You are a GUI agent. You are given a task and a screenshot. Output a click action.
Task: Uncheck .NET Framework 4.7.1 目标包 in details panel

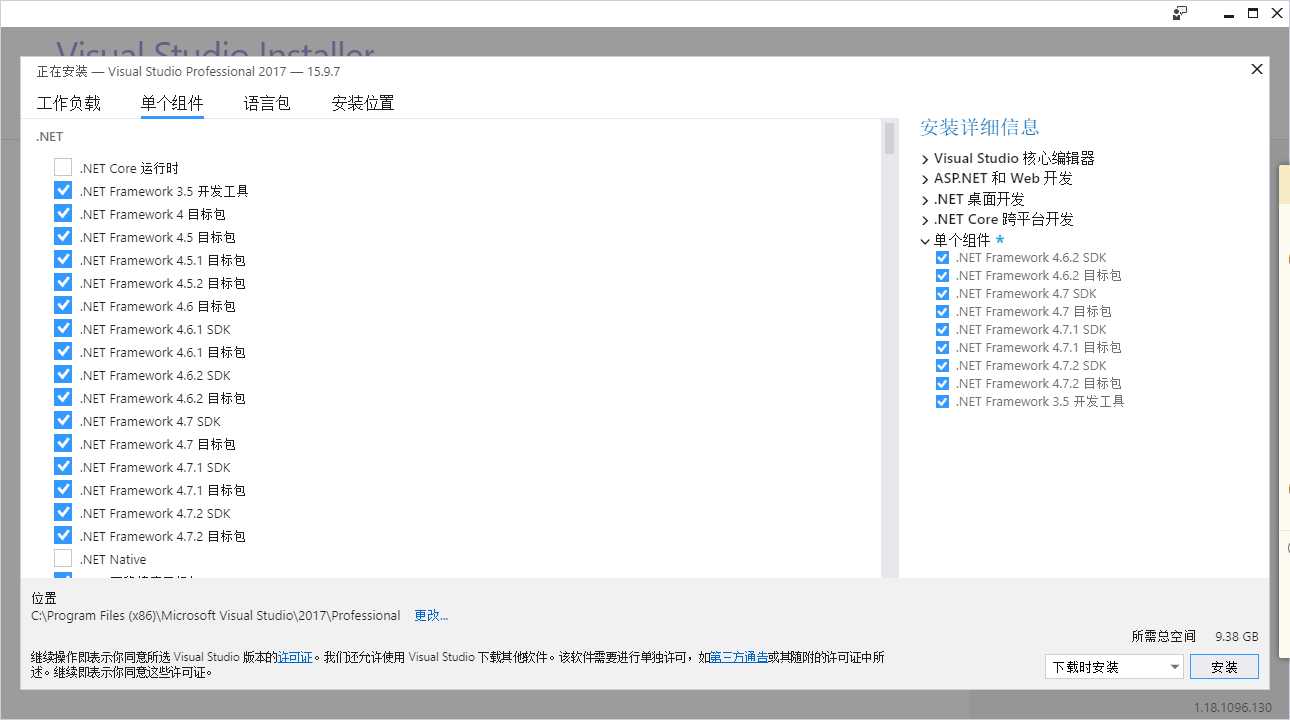click(942, 347)
